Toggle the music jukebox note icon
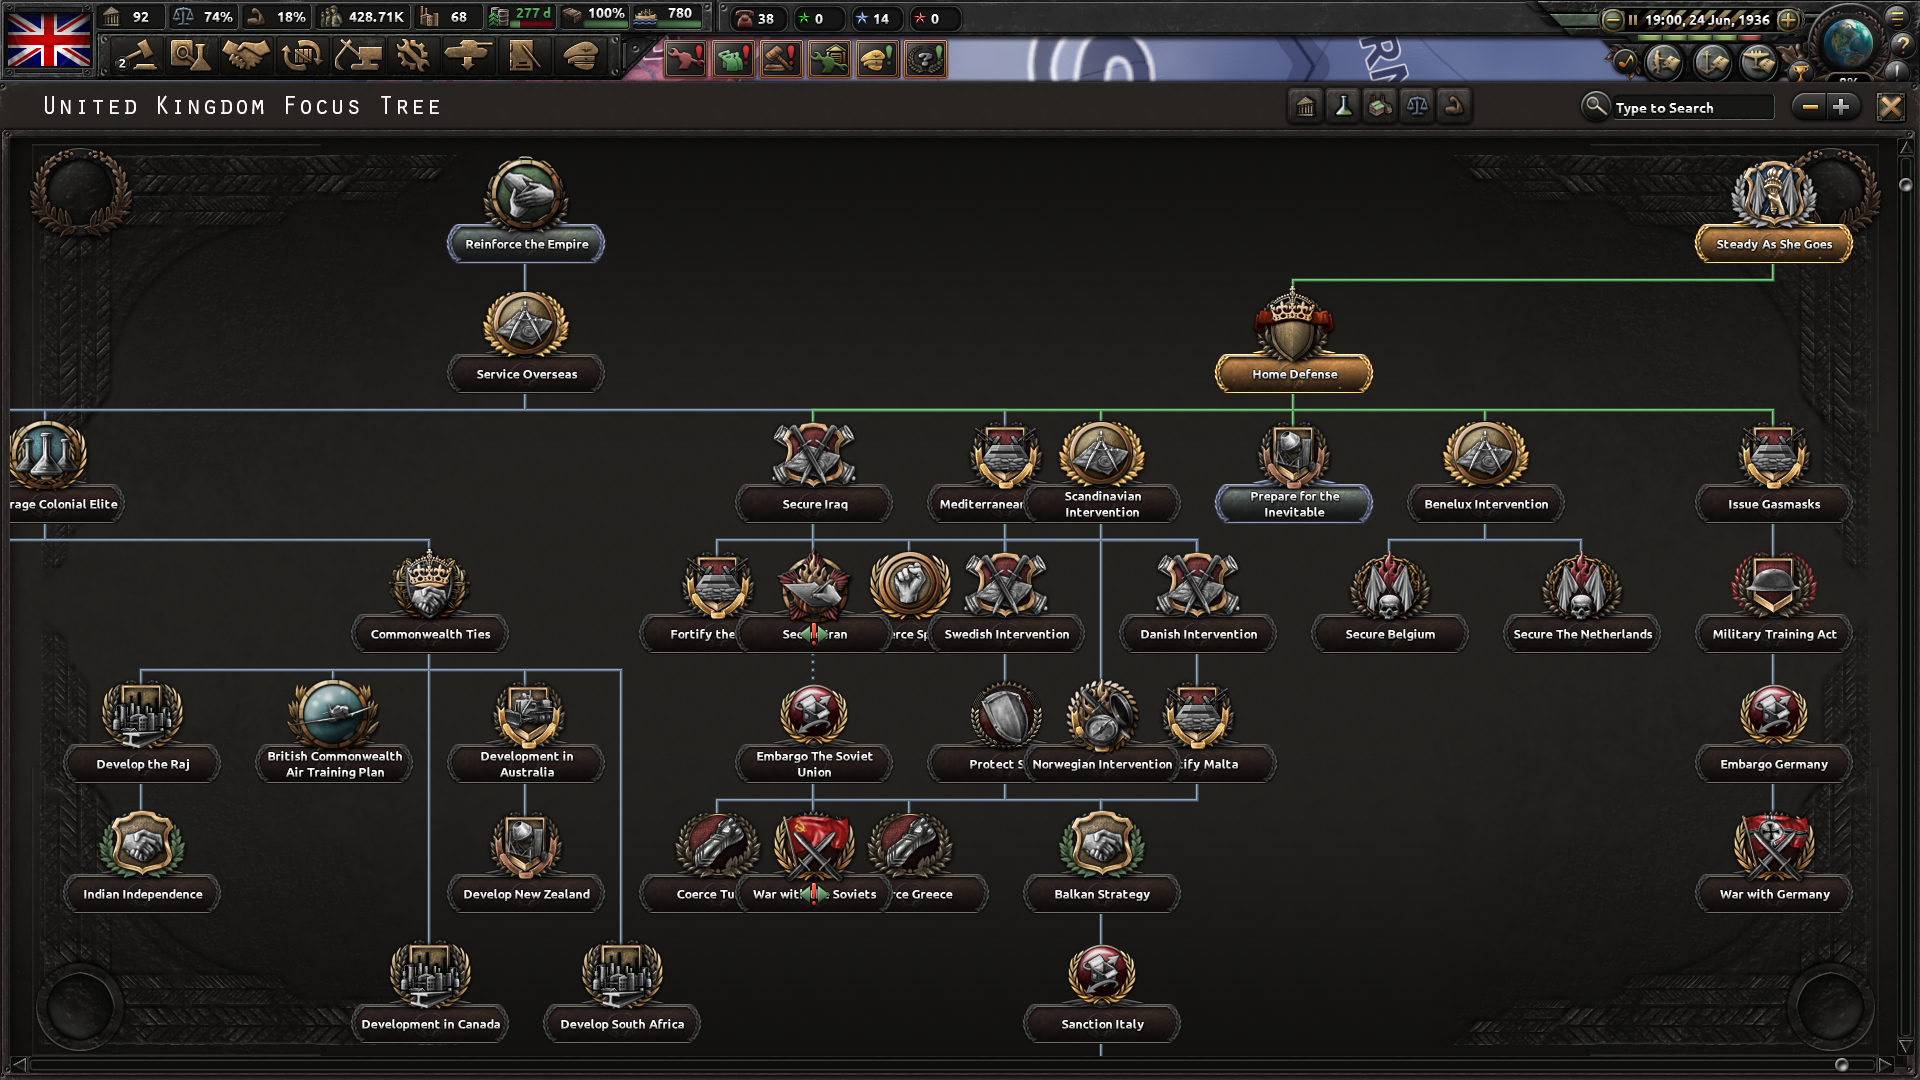 tap(1626, 62)
